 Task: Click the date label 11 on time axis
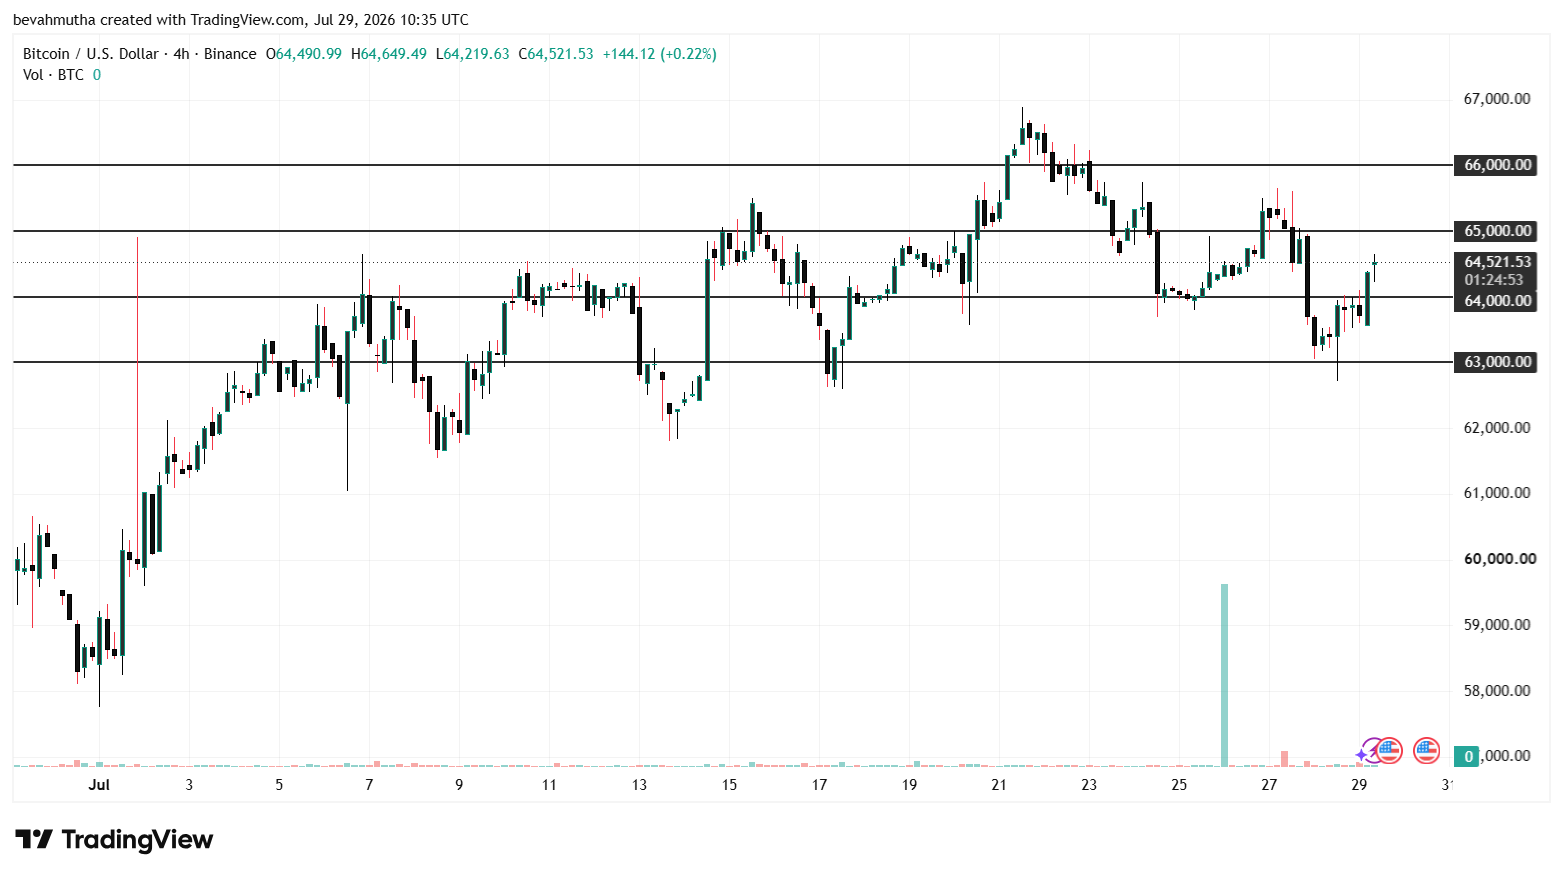coord(549,785)
